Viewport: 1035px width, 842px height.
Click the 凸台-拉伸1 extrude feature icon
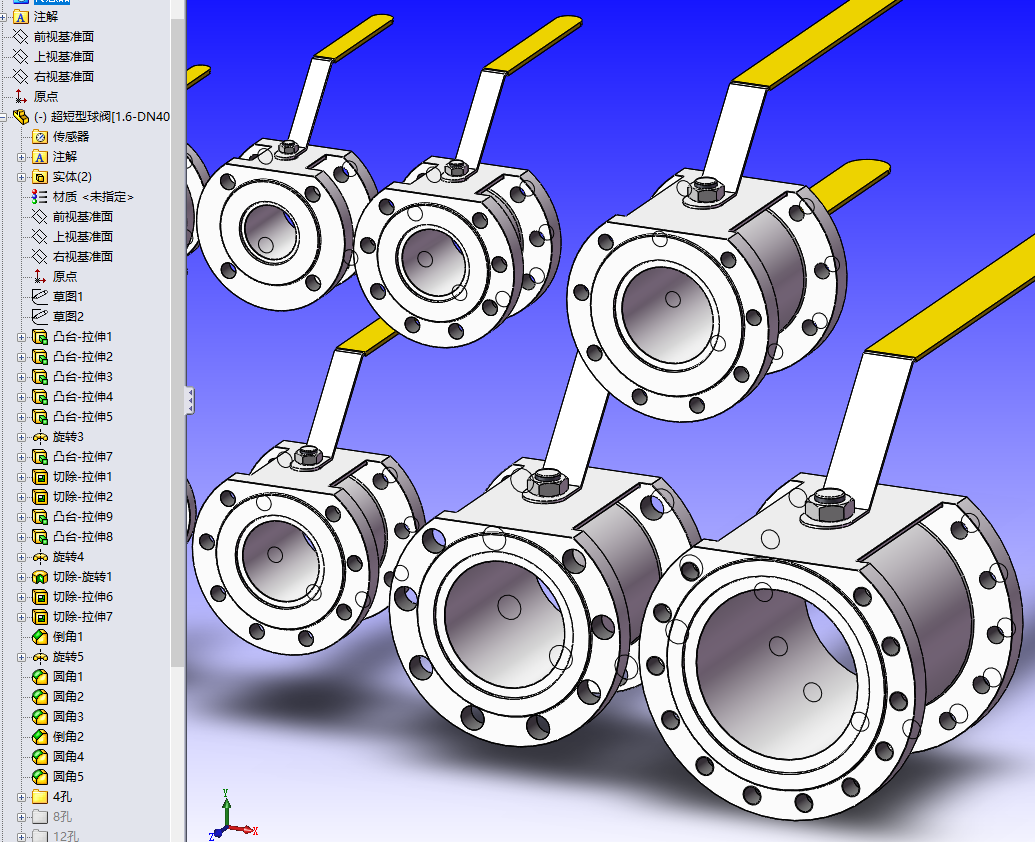40,337
